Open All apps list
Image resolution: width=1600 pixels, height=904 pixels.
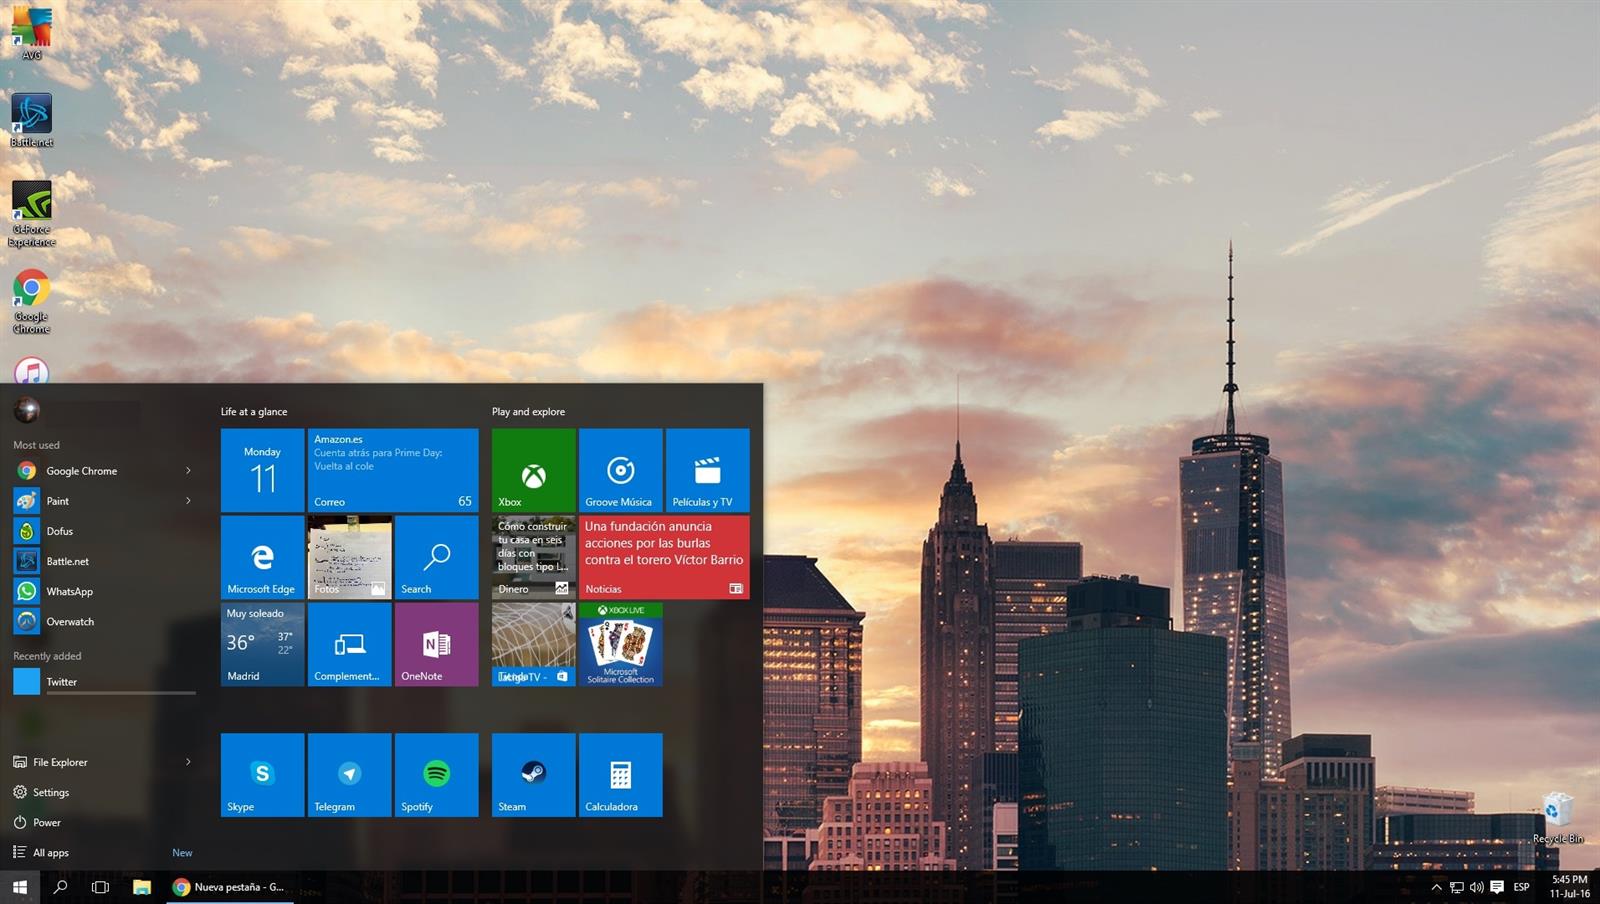51,853
